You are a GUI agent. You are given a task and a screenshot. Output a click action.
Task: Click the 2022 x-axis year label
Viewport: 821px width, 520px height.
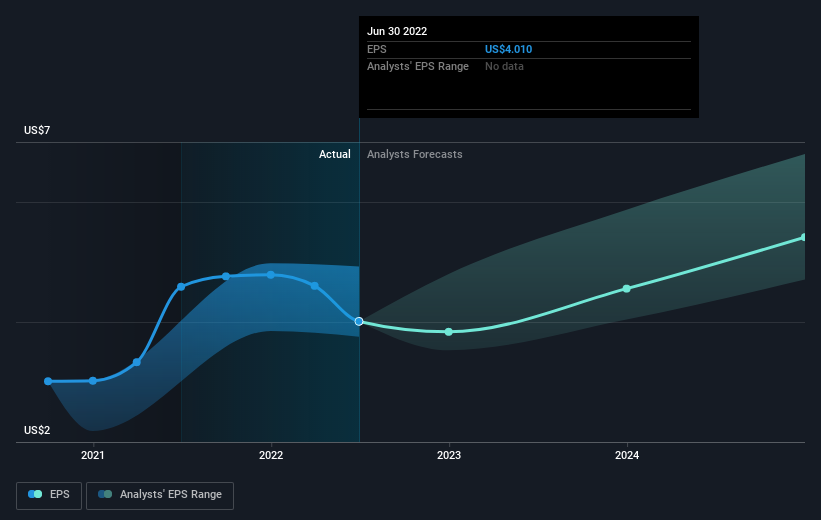point(271,456)
